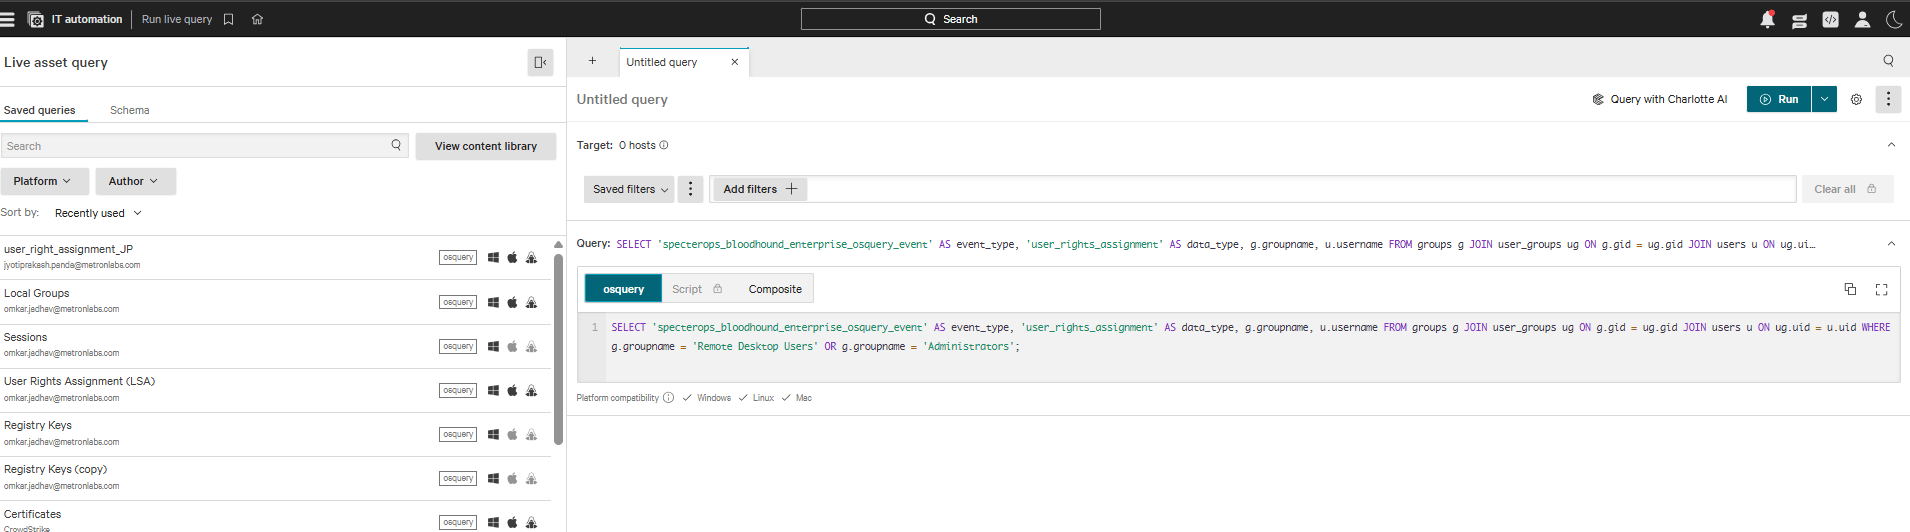Click Add filters button
Viewport: 1910px width, 532px height.
tap(760, 189)
